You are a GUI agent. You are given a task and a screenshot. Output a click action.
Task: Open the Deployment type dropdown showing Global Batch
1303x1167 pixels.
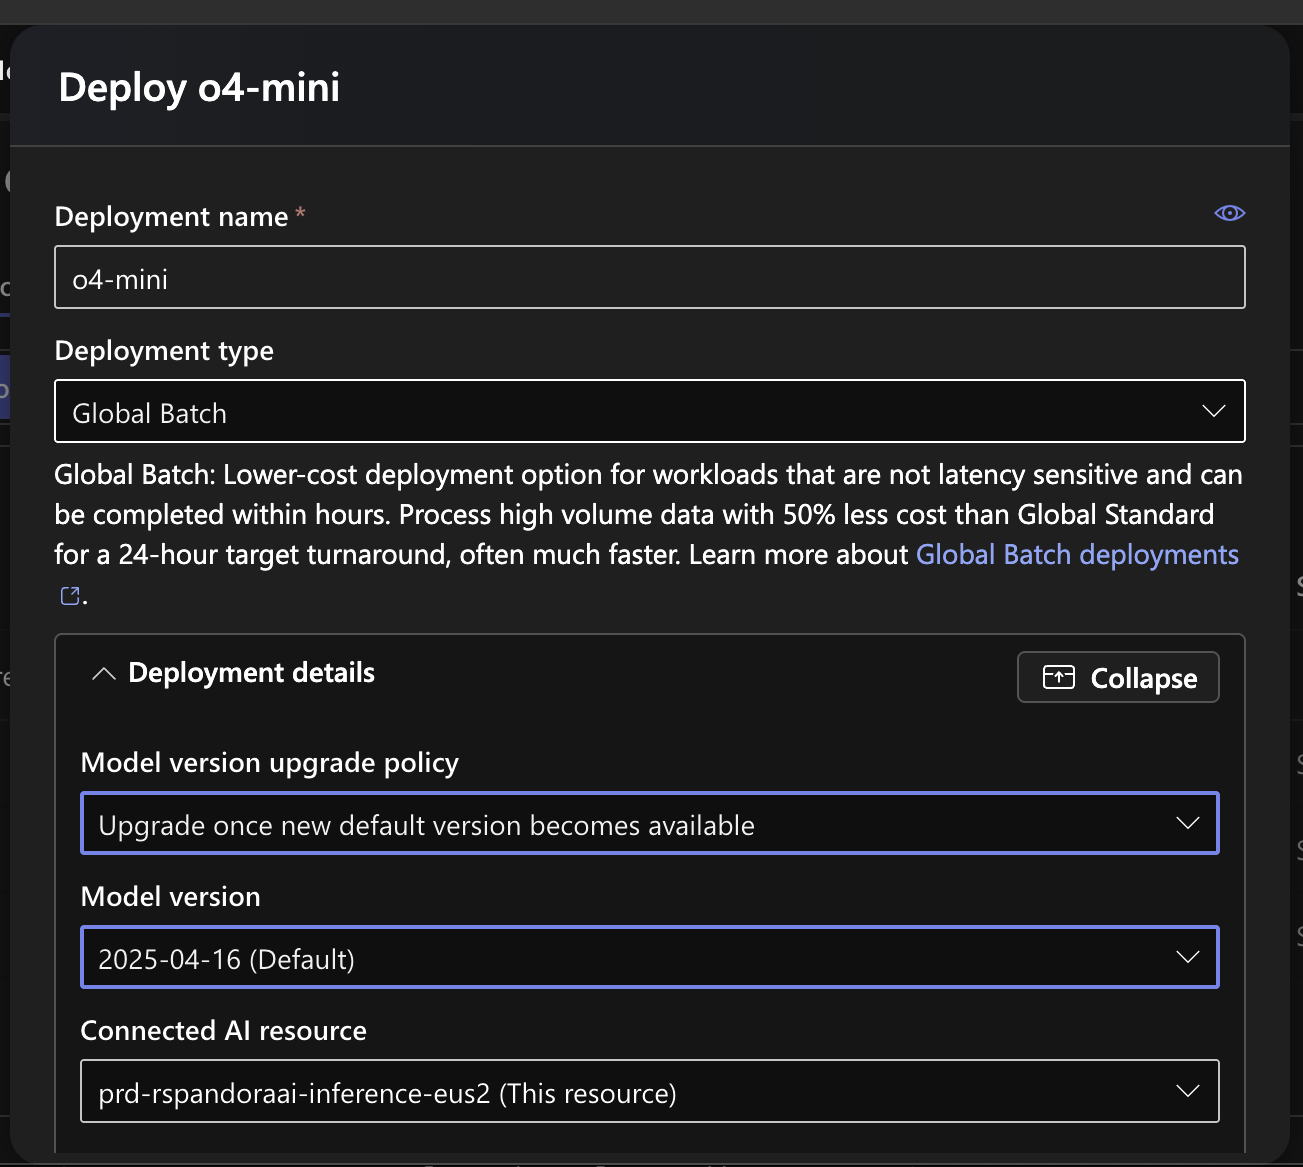pos(650,411)
